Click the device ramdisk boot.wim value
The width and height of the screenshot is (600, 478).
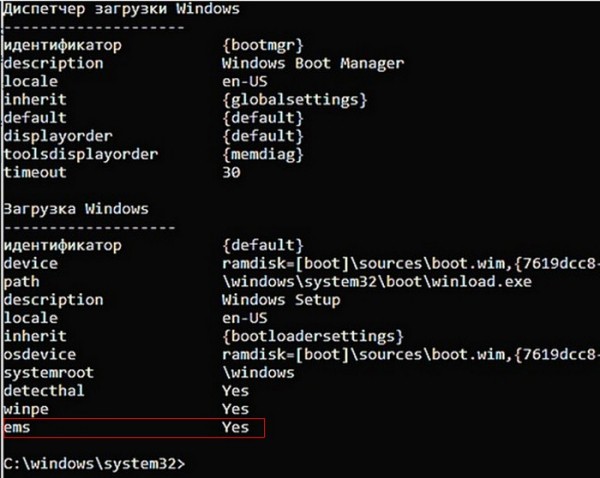pyautogui.click(x=409, y=264)
